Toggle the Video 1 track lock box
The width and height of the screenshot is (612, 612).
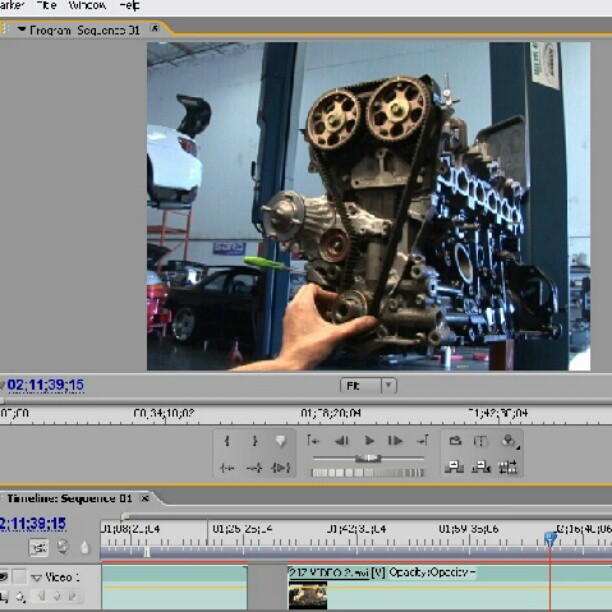(x=21, y=577)
